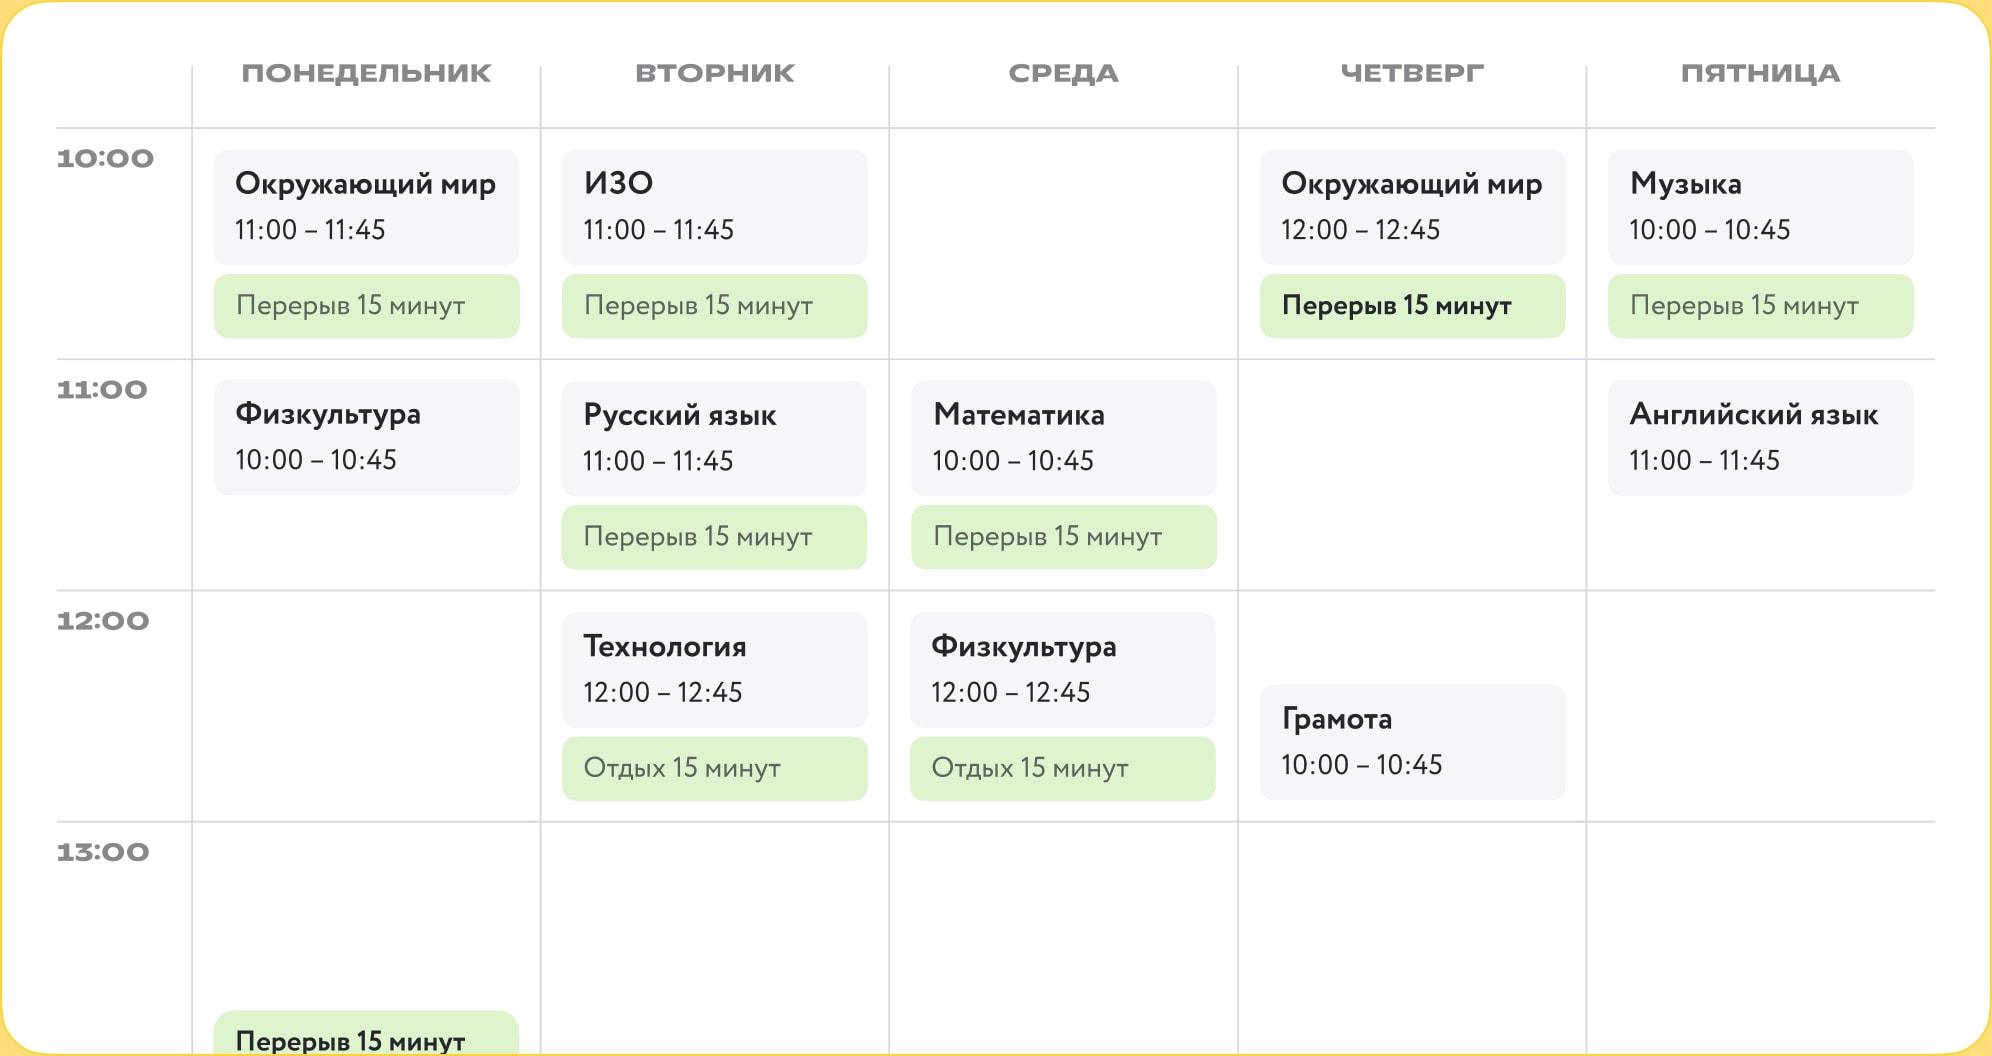Open the Monday Физкультура lesson card

click(367, 437)
